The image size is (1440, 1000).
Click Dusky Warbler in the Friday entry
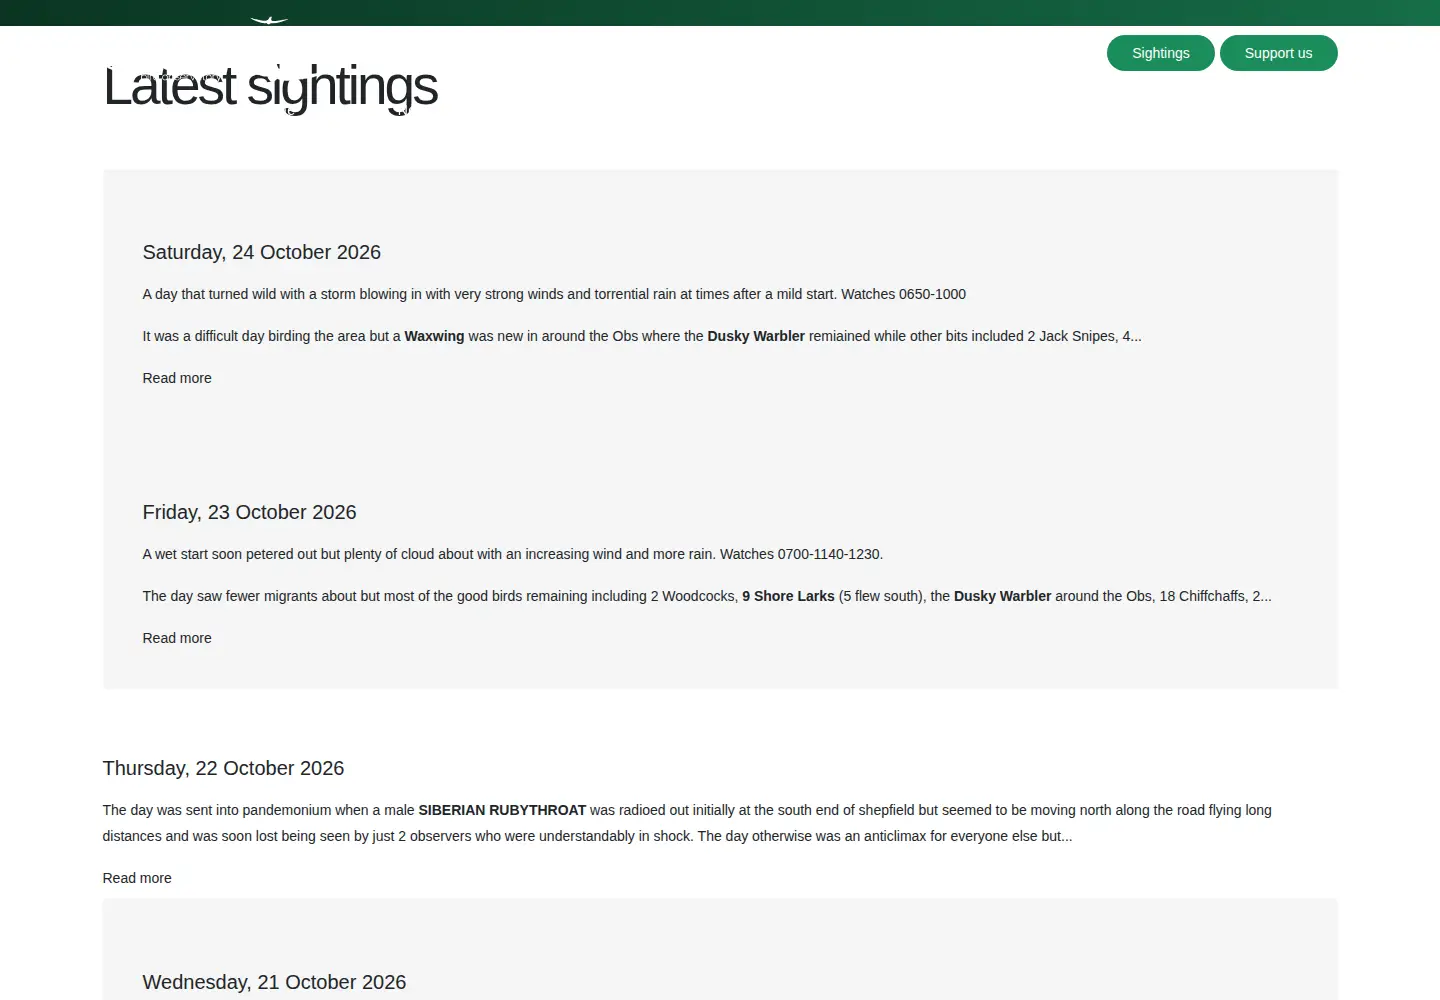click(x=1002, y=596)
